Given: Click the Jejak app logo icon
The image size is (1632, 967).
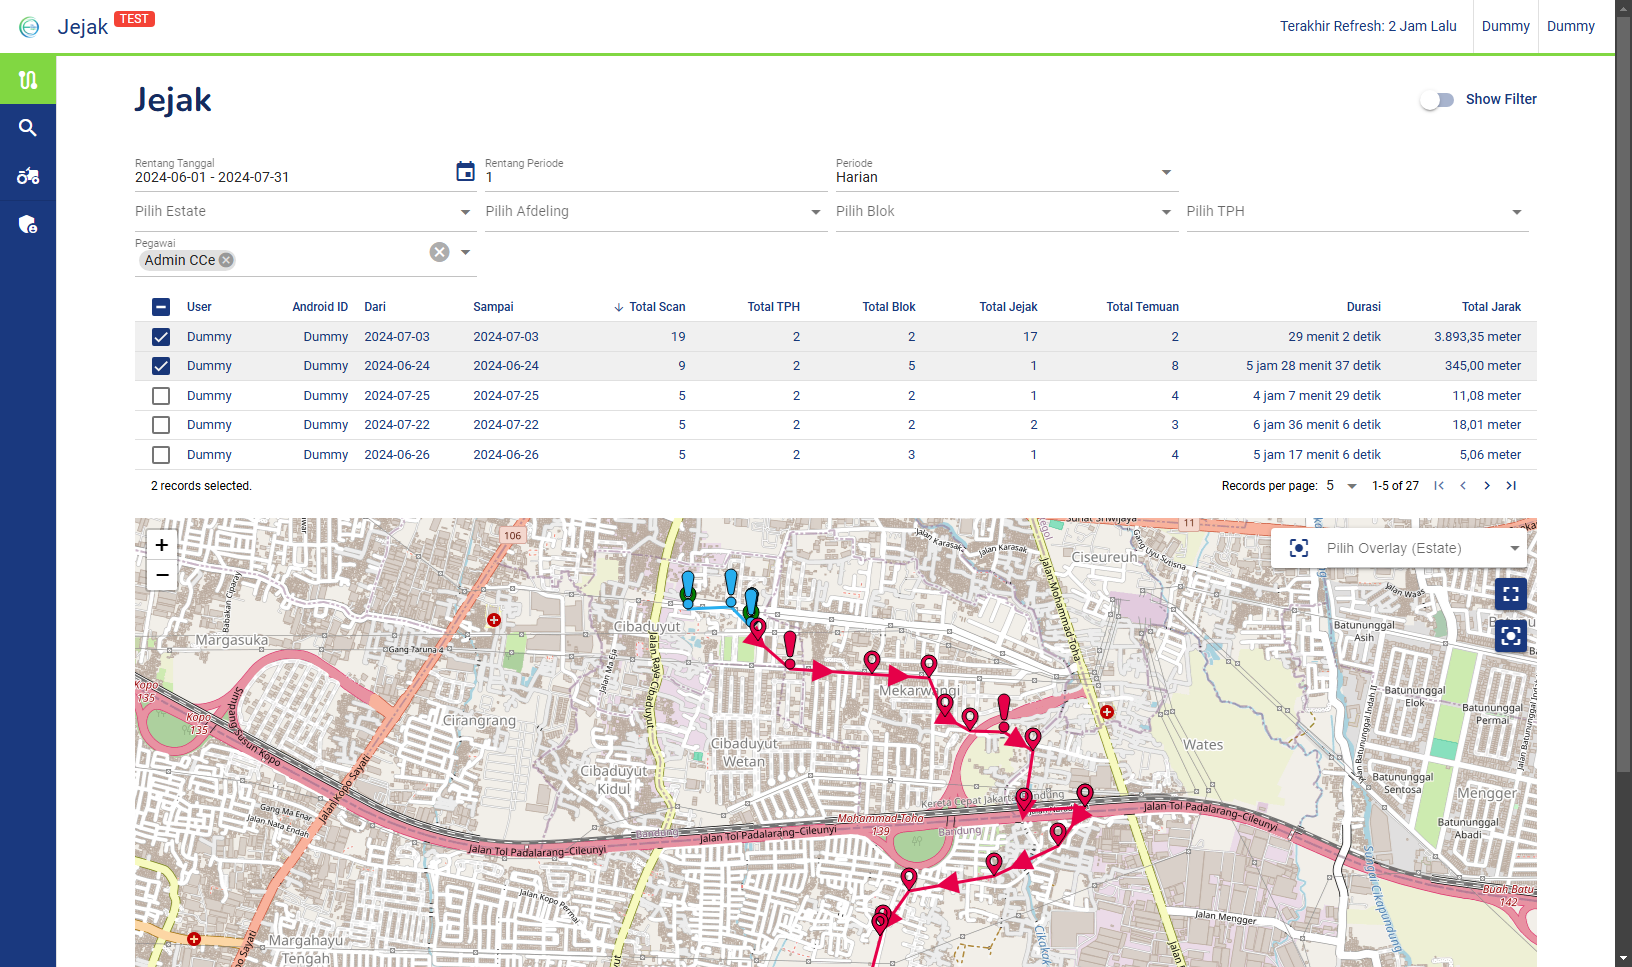Looking at the screenshot, I should [30, 27].
